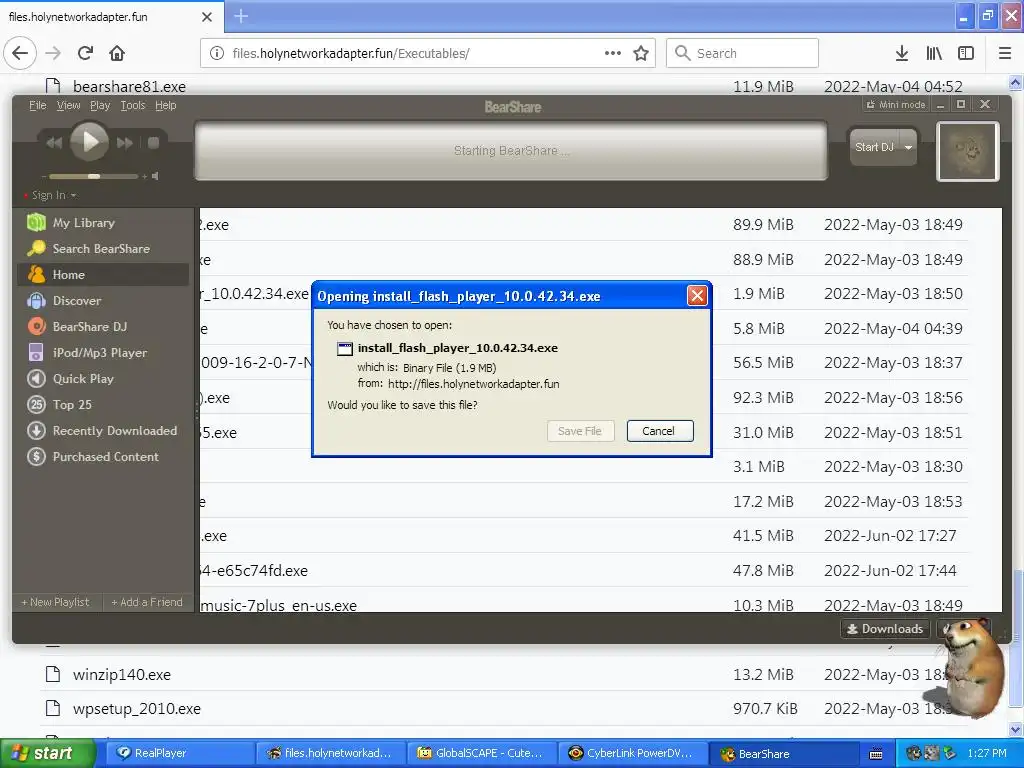
Task: Open a new browser tab
Action: 241,16
